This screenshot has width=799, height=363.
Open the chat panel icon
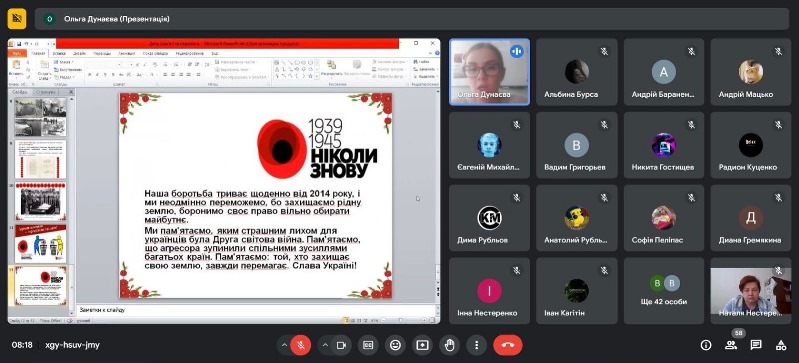756,345
